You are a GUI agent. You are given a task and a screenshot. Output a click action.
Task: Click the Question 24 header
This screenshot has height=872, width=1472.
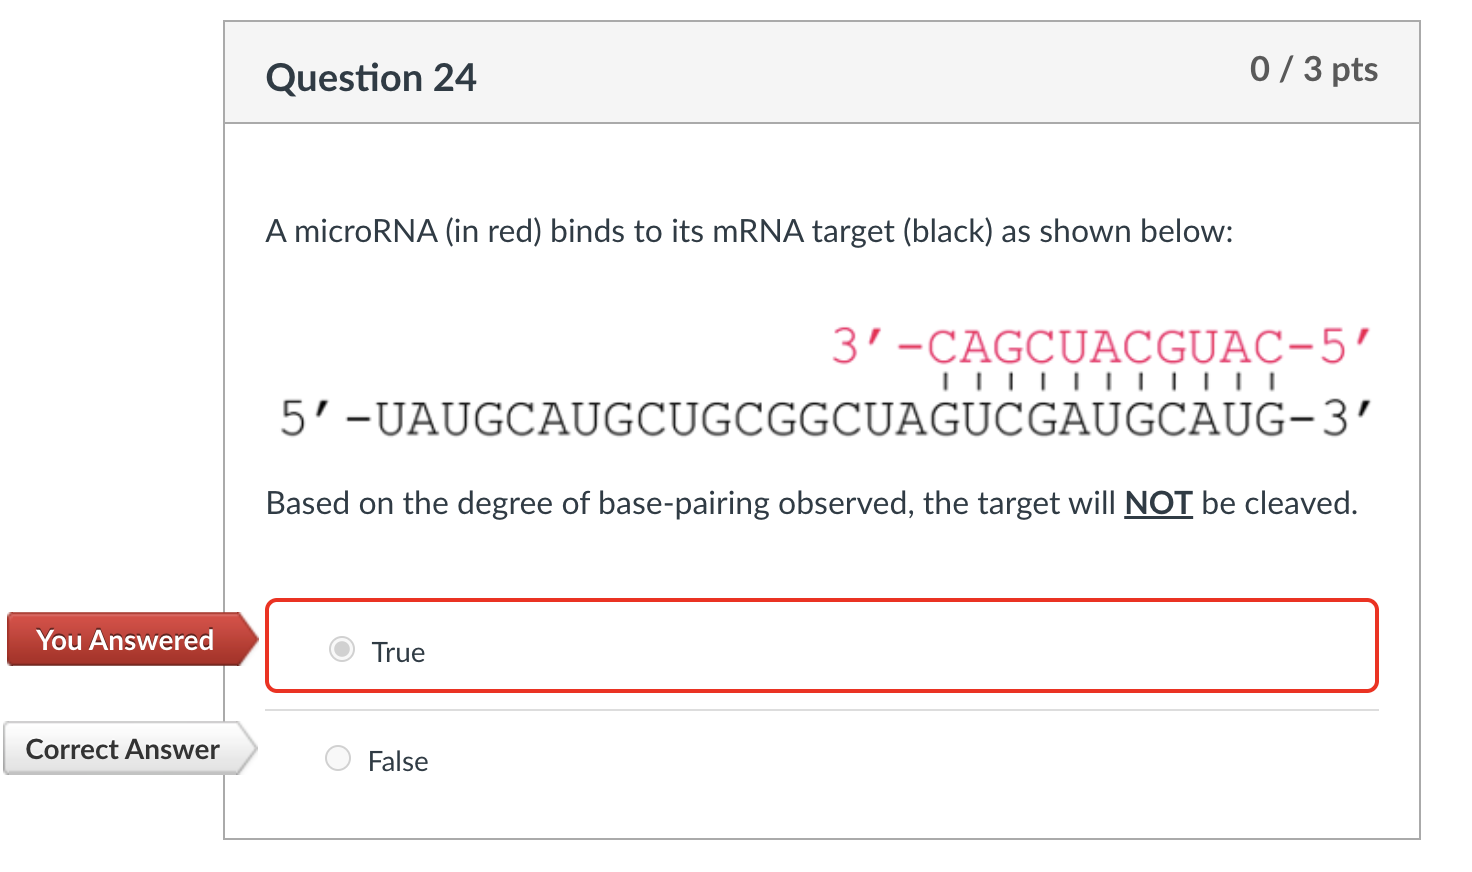click(x=371, y=77)
